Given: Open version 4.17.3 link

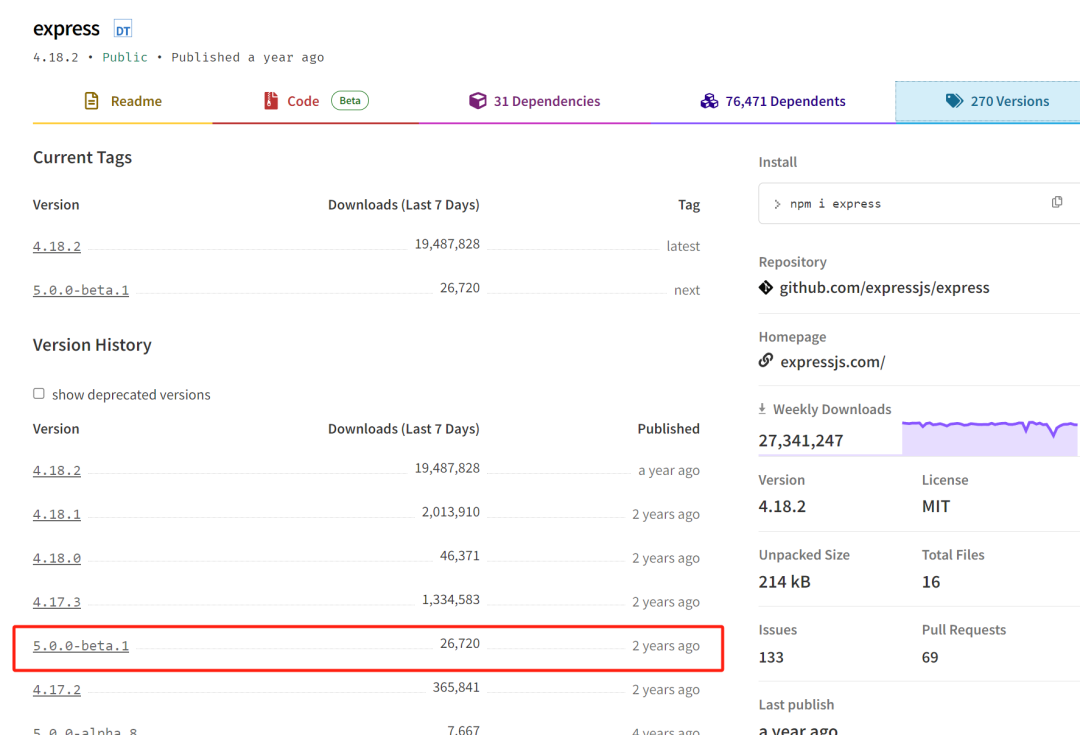Looking at the screenshot, I should pyautogui.click(x=56, y=602).
